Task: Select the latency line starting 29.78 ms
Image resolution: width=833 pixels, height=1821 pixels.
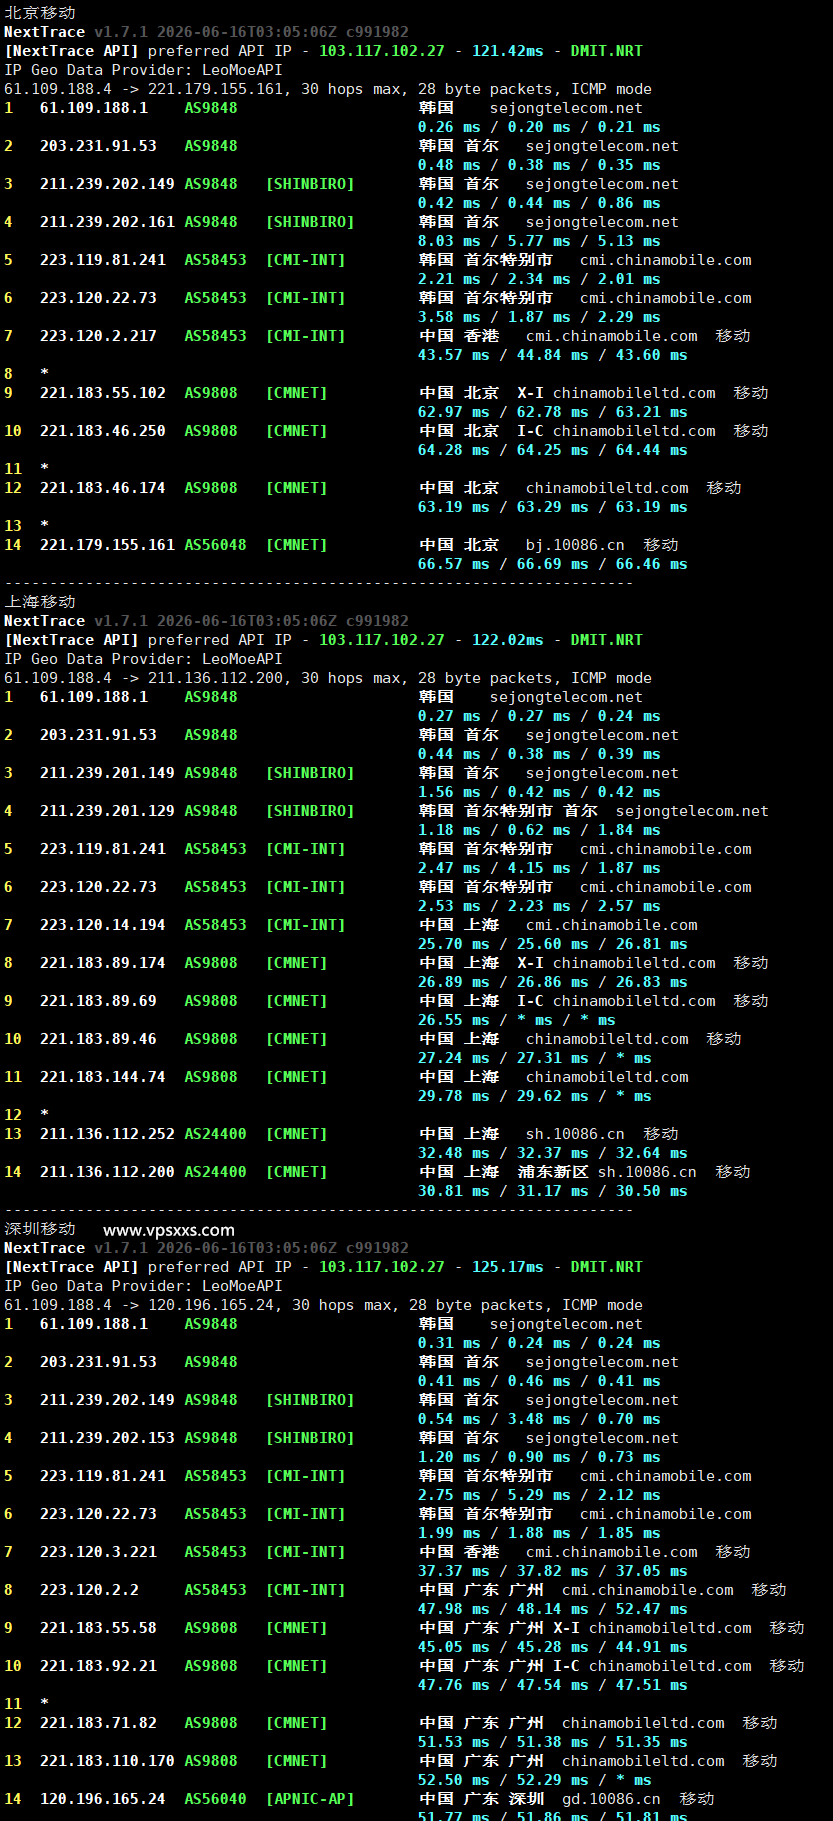Action: tap(535, 1096)
